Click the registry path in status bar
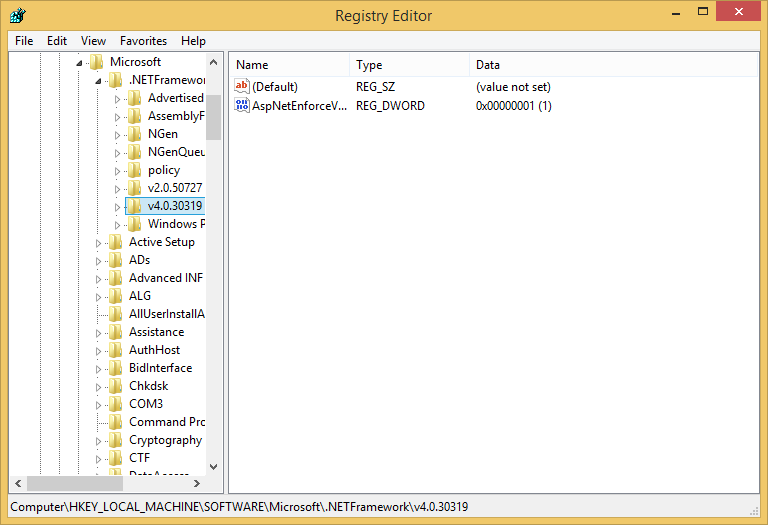Viewport: 768px width, 525px height. click(239, 506)
